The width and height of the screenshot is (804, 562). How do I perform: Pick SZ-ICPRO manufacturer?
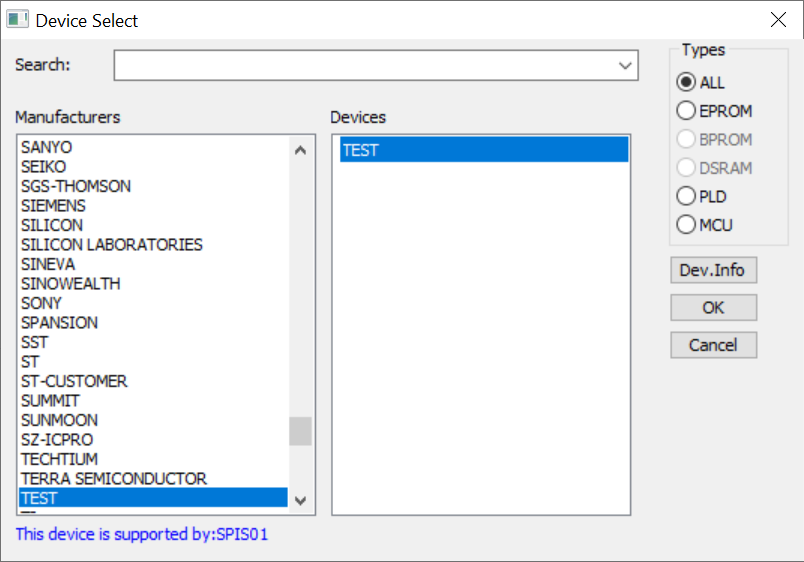click(153, 439)
